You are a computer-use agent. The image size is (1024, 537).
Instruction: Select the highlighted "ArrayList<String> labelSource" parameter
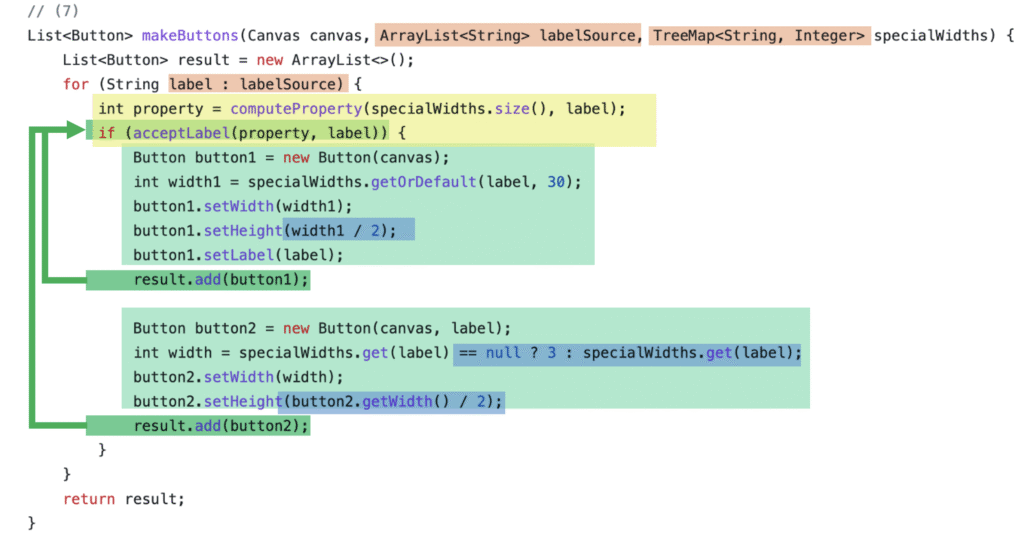508,36
